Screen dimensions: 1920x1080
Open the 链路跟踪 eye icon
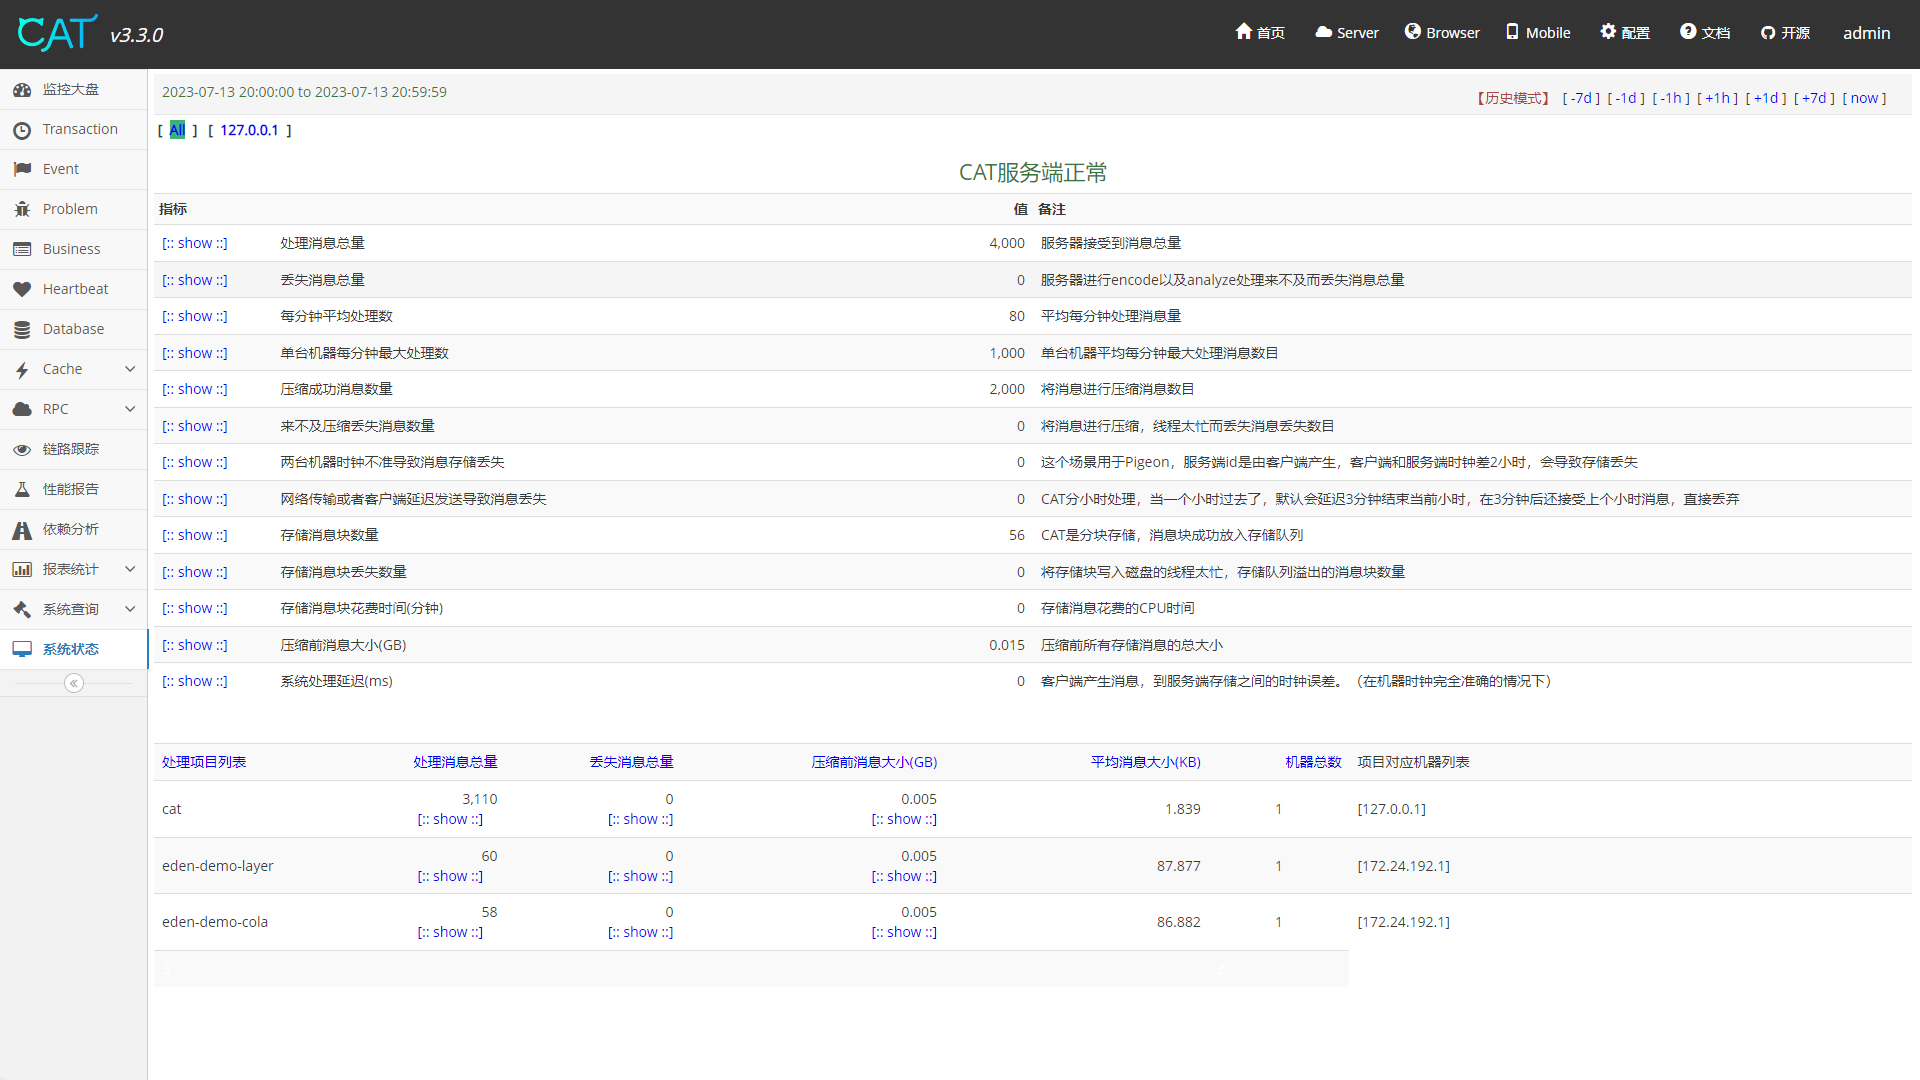[x=22, y=449]
